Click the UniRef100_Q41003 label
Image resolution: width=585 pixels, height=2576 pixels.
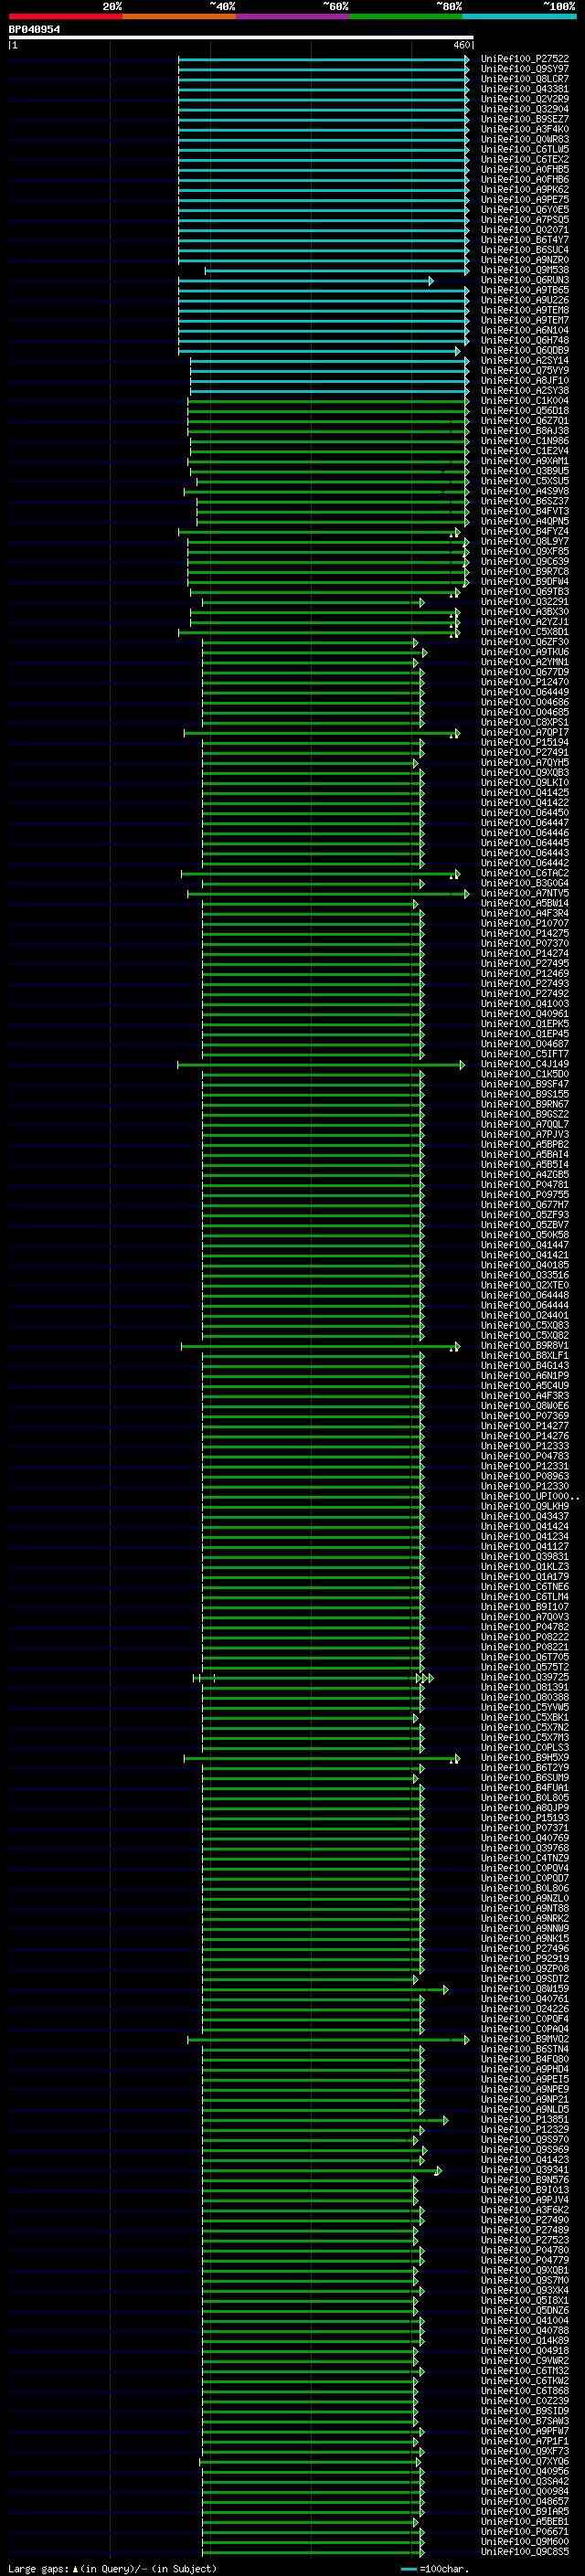(524, 1004)
